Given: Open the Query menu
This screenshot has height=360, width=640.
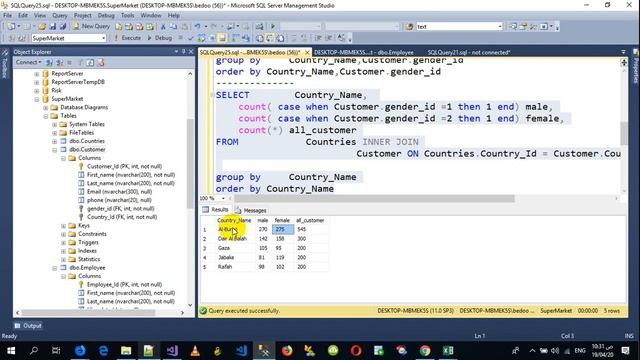Looking at the screenshot, I should (x=60, y=16).
